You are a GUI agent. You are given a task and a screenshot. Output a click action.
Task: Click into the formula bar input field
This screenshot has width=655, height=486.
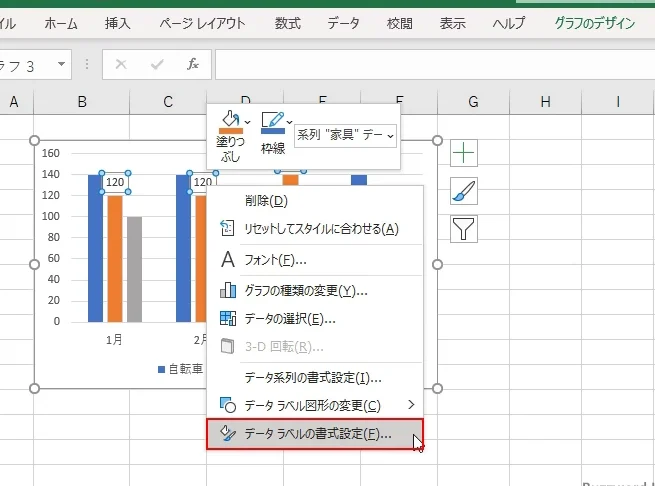(x=435, y=64)
